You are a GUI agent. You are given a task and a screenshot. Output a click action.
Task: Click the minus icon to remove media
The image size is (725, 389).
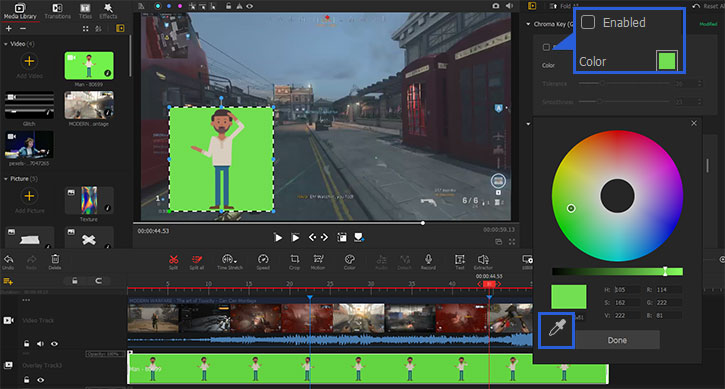(x=23, y=29)
